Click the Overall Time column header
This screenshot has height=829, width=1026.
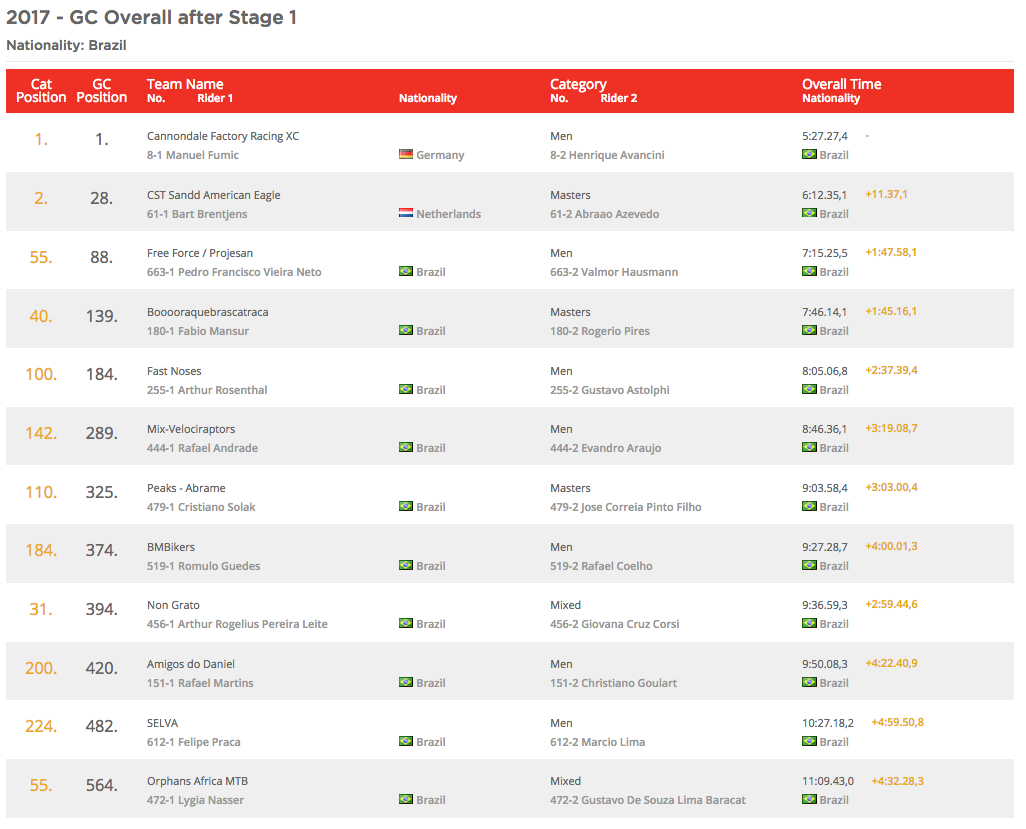pos(841,84)
